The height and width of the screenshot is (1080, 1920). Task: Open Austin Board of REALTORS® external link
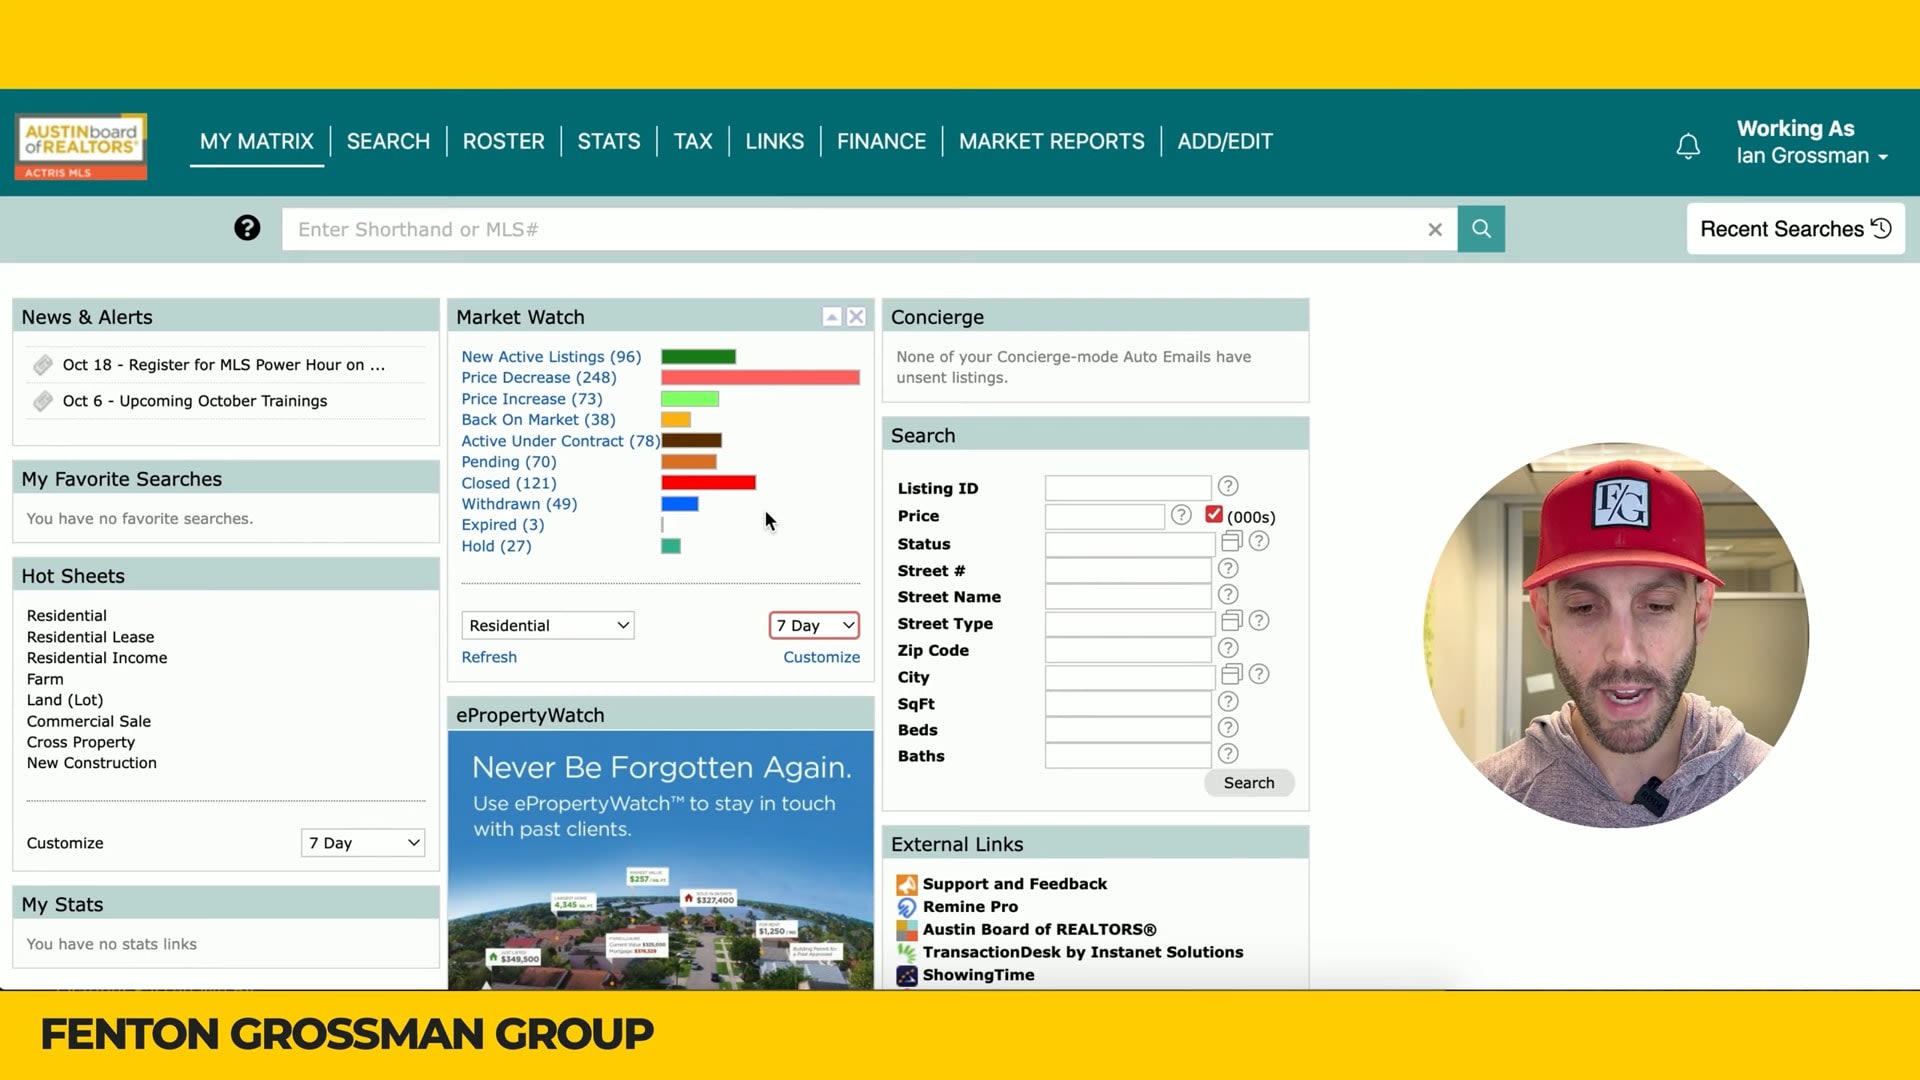(x=1039, y=930)
